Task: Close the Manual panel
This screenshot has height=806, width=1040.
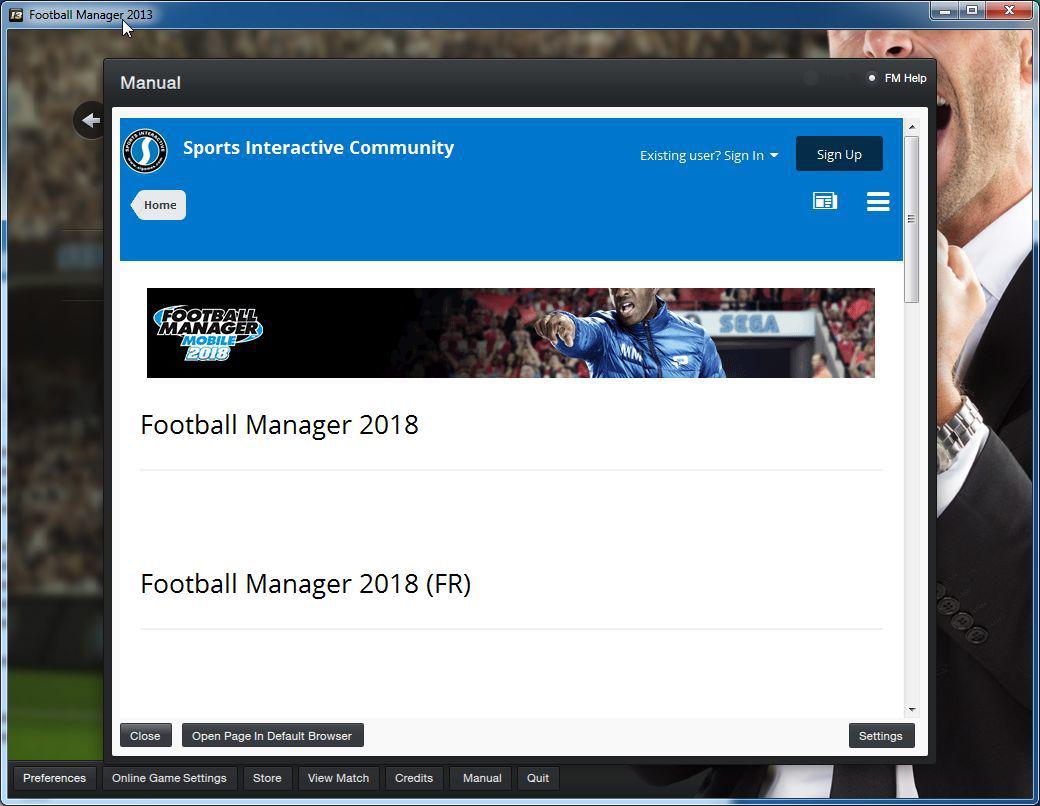Action: [145, 736]
